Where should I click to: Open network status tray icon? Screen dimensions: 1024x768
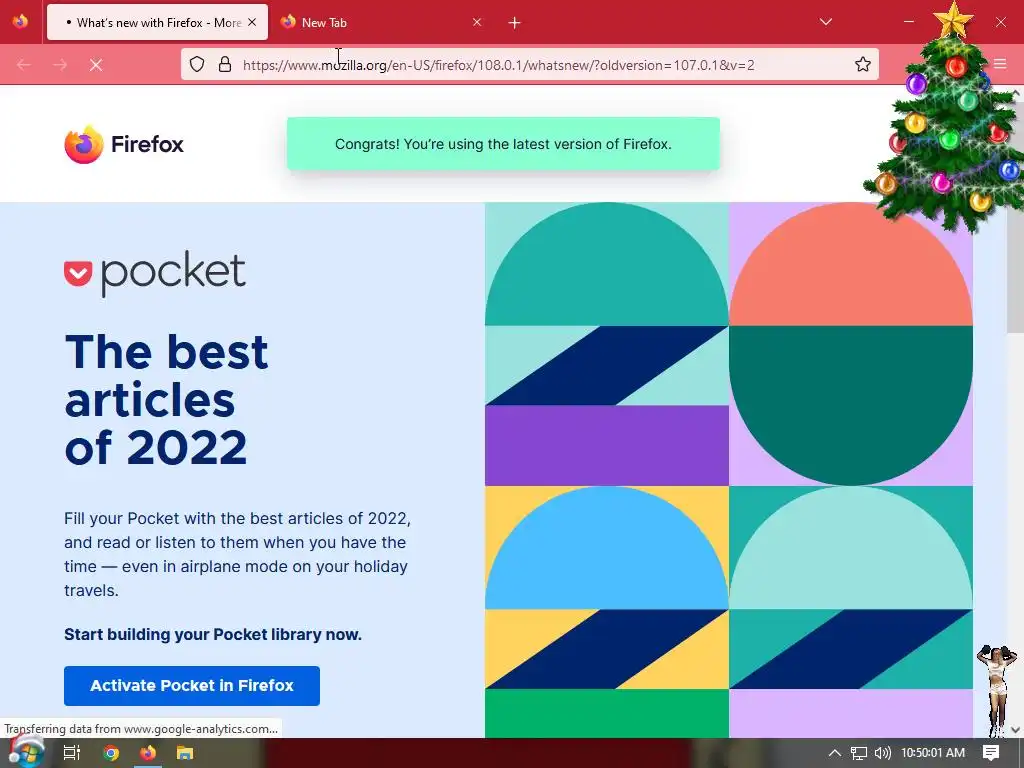859,753
